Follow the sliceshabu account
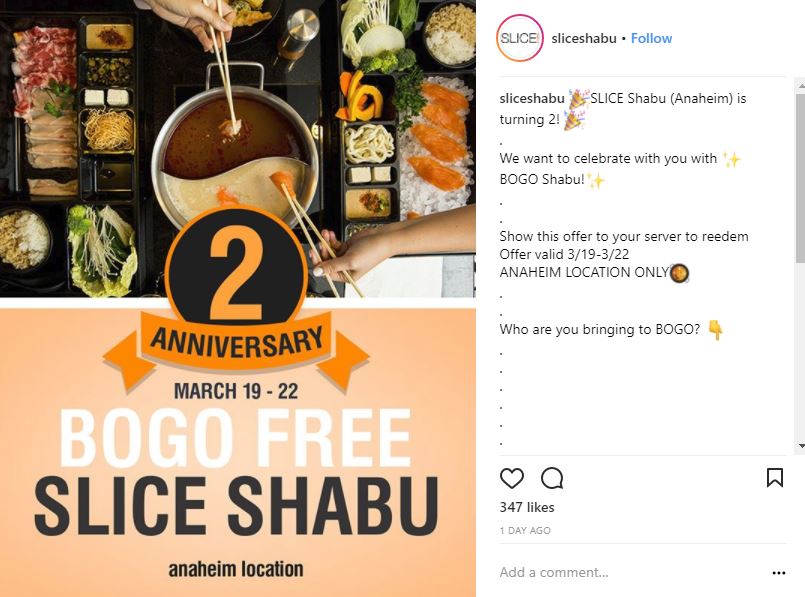Viewport: 805px width, 597px height. [651, 38]
